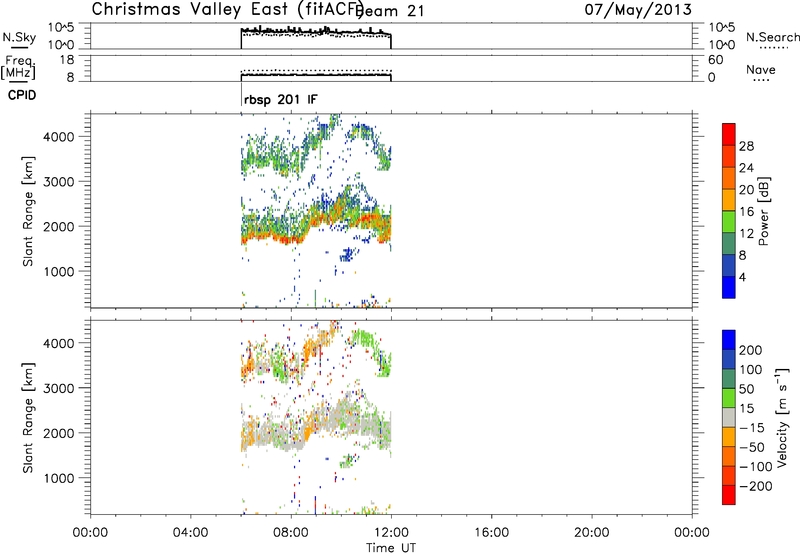Click the '08:00' time tick label
The image size is (800, 554).
point(291,533)
